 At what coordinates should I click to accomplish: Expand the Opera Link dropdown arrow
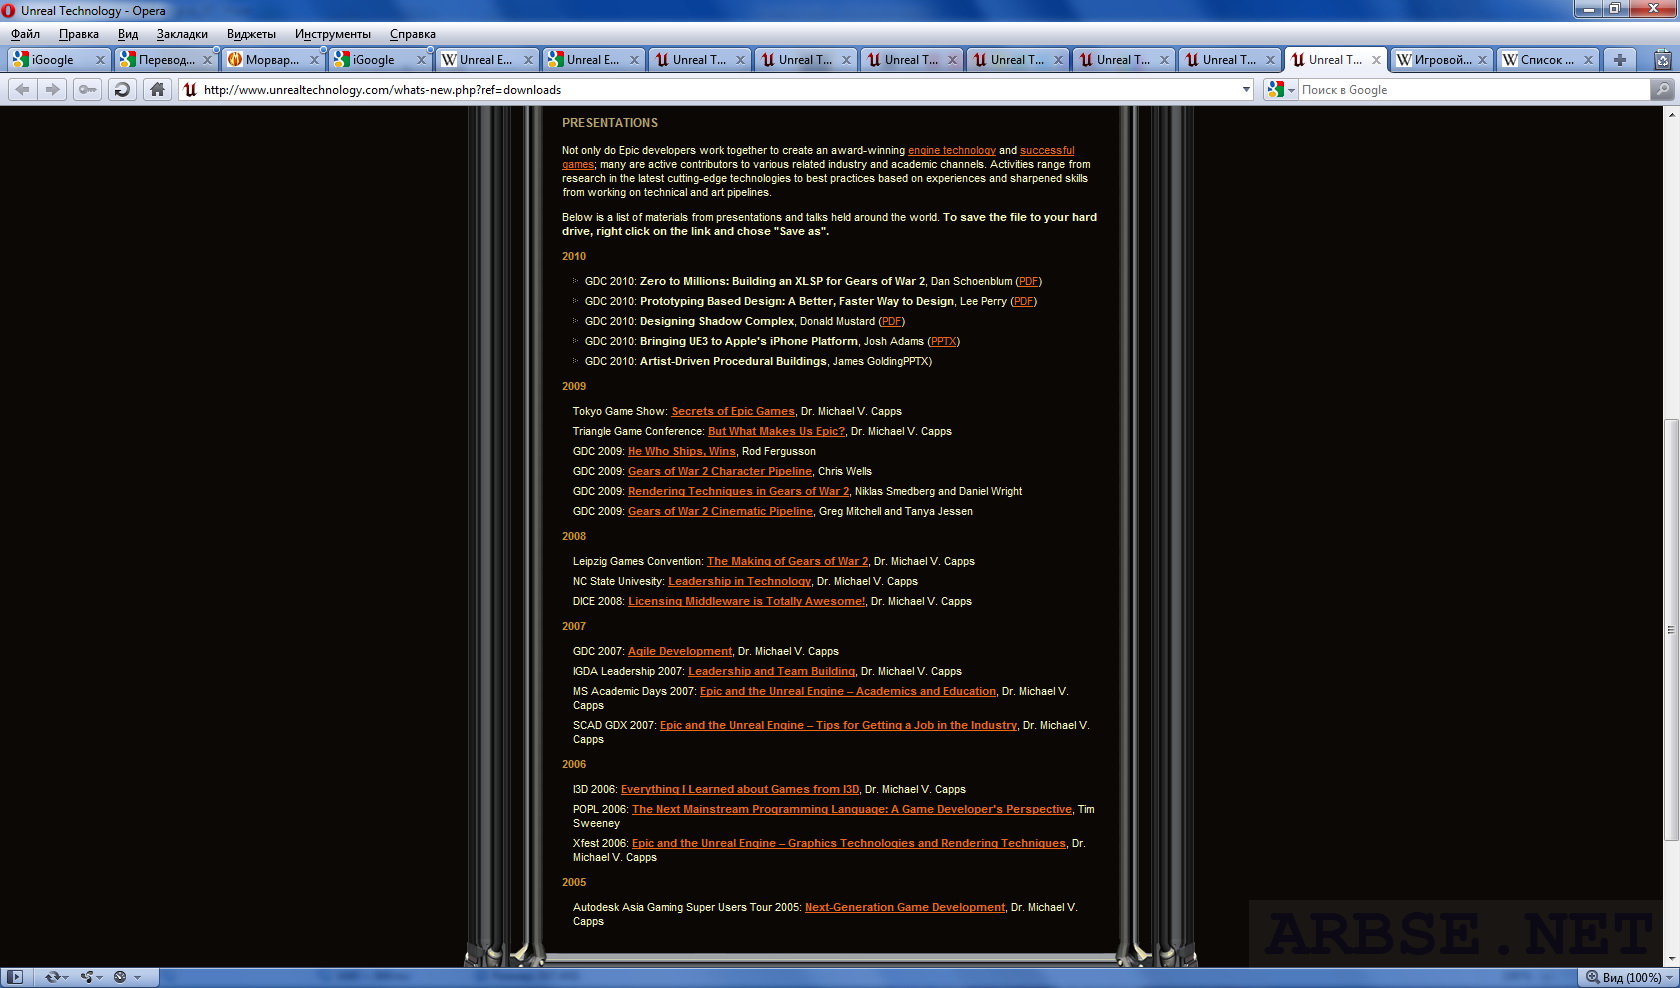67,977
